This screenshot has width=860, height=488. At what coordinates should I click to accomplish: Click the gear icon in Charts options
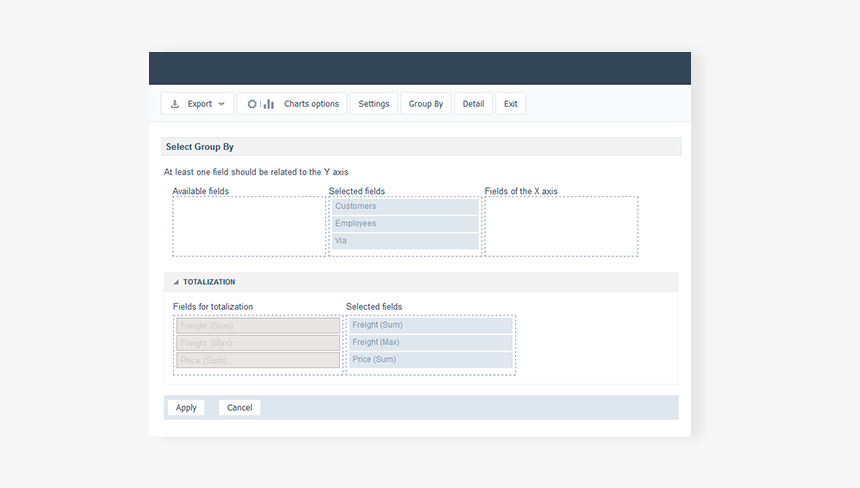252,104
